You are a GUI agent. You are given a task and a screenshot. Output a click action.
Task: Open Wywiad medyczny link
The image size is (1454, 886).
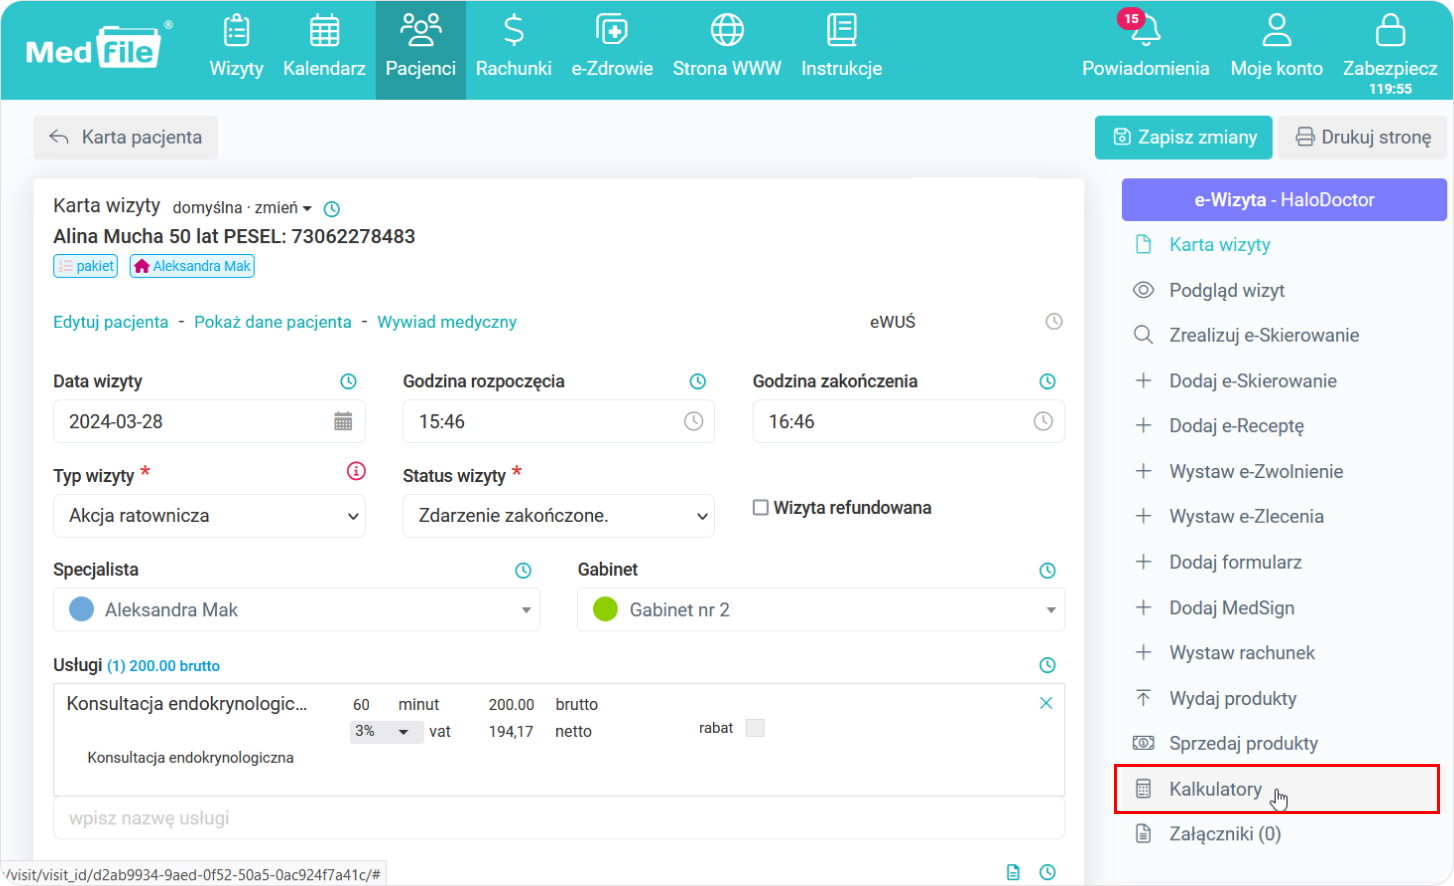coord(447,322)
